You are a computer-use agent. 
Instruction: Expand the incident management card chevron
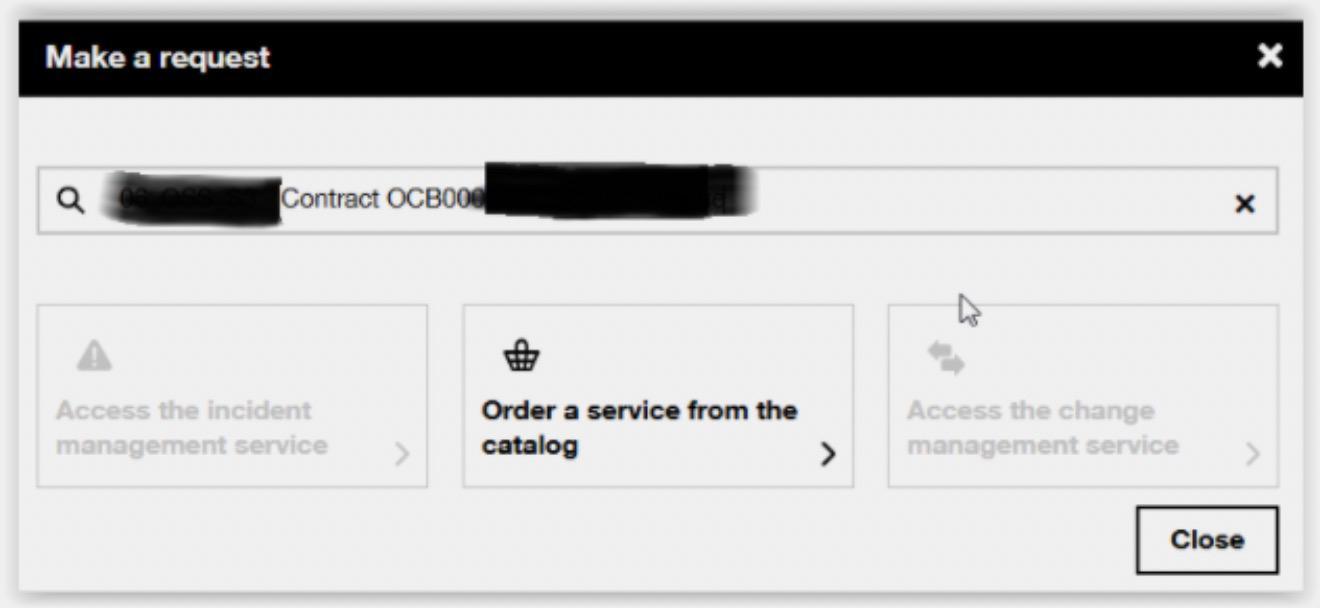point(402,455)
